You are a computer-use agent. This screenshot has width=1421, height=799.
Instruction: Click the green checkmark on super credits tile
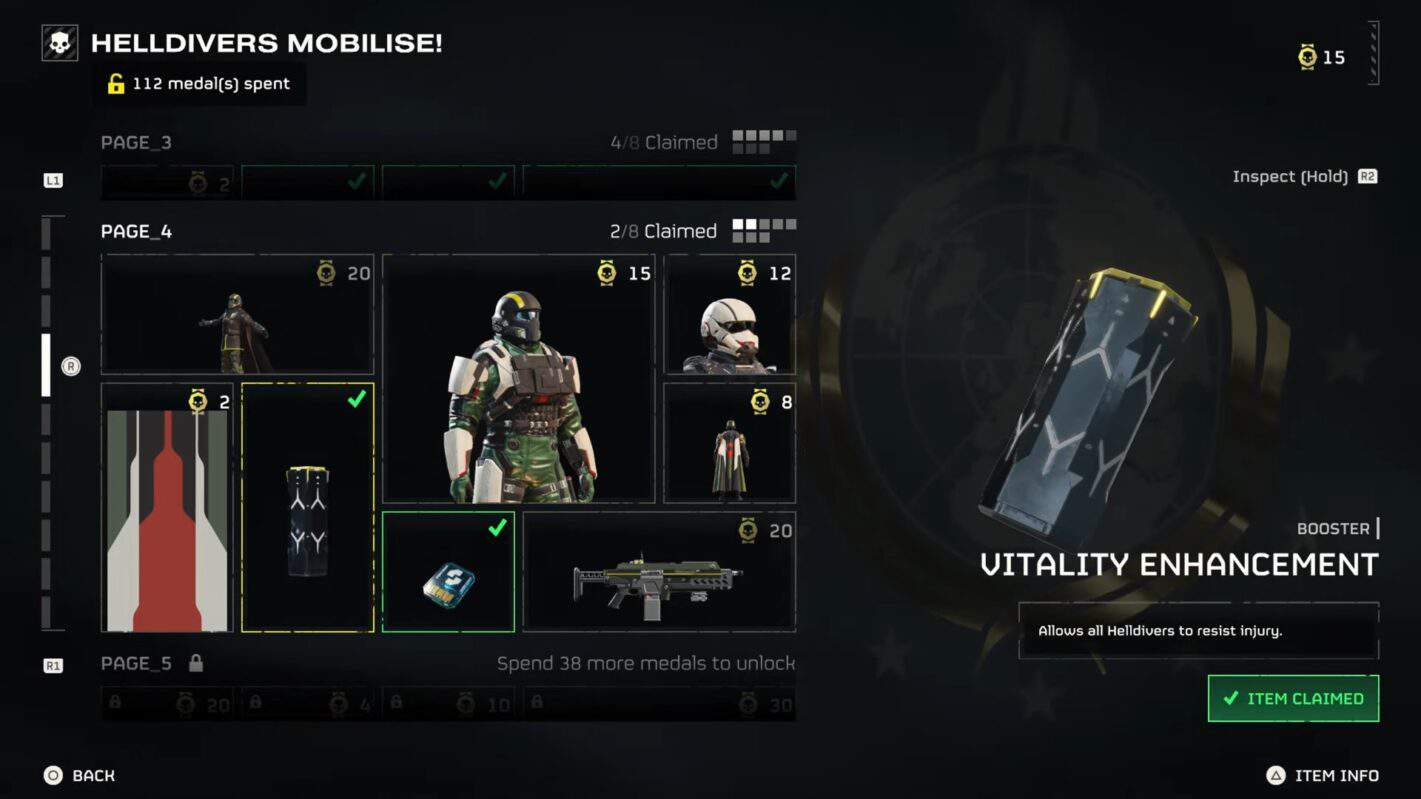(x=497, y=527)
